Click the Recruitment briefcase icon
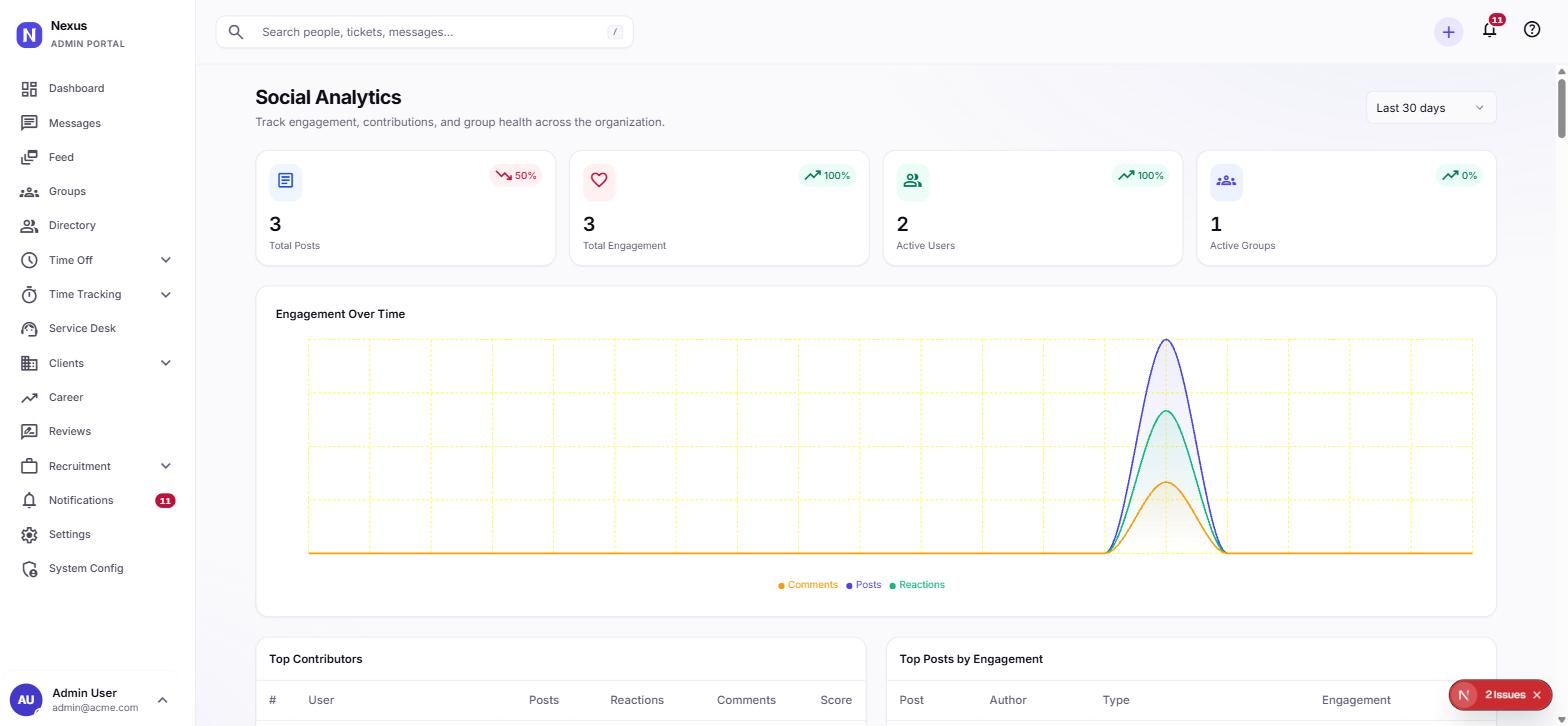This screenshot has width=1568, height=726. click(29, 466)
